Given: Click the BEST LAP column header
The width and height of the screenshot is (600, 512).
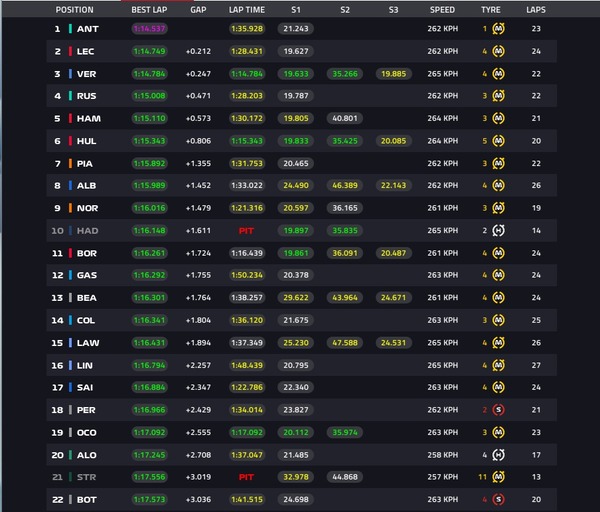Looking at the screenshot, I should click(149, 10).
